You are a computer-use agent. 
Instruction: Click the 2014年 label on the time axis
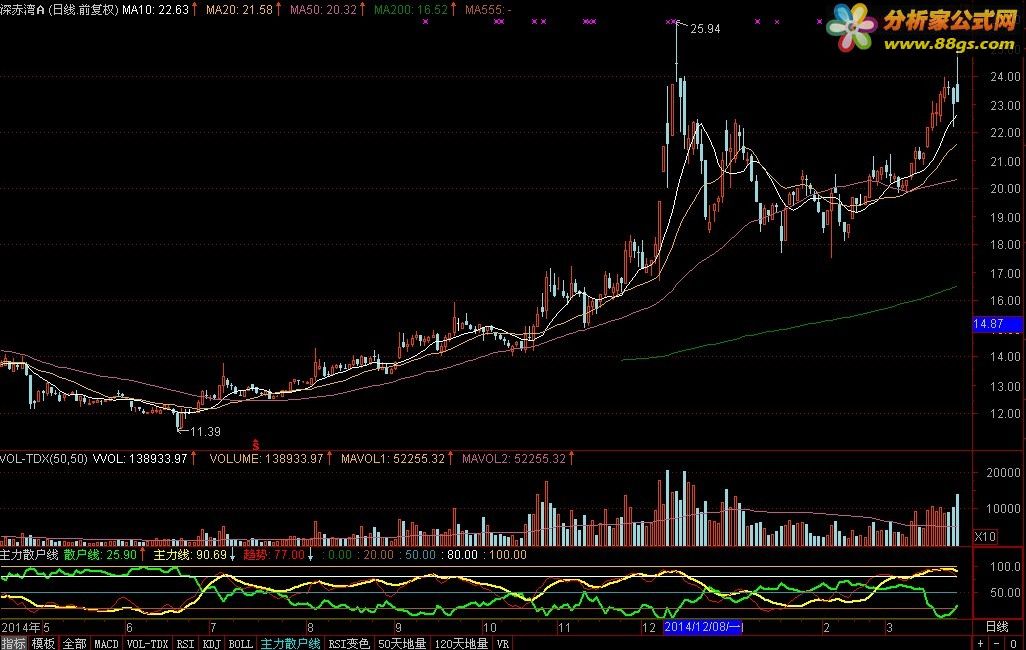pos(20,627)
